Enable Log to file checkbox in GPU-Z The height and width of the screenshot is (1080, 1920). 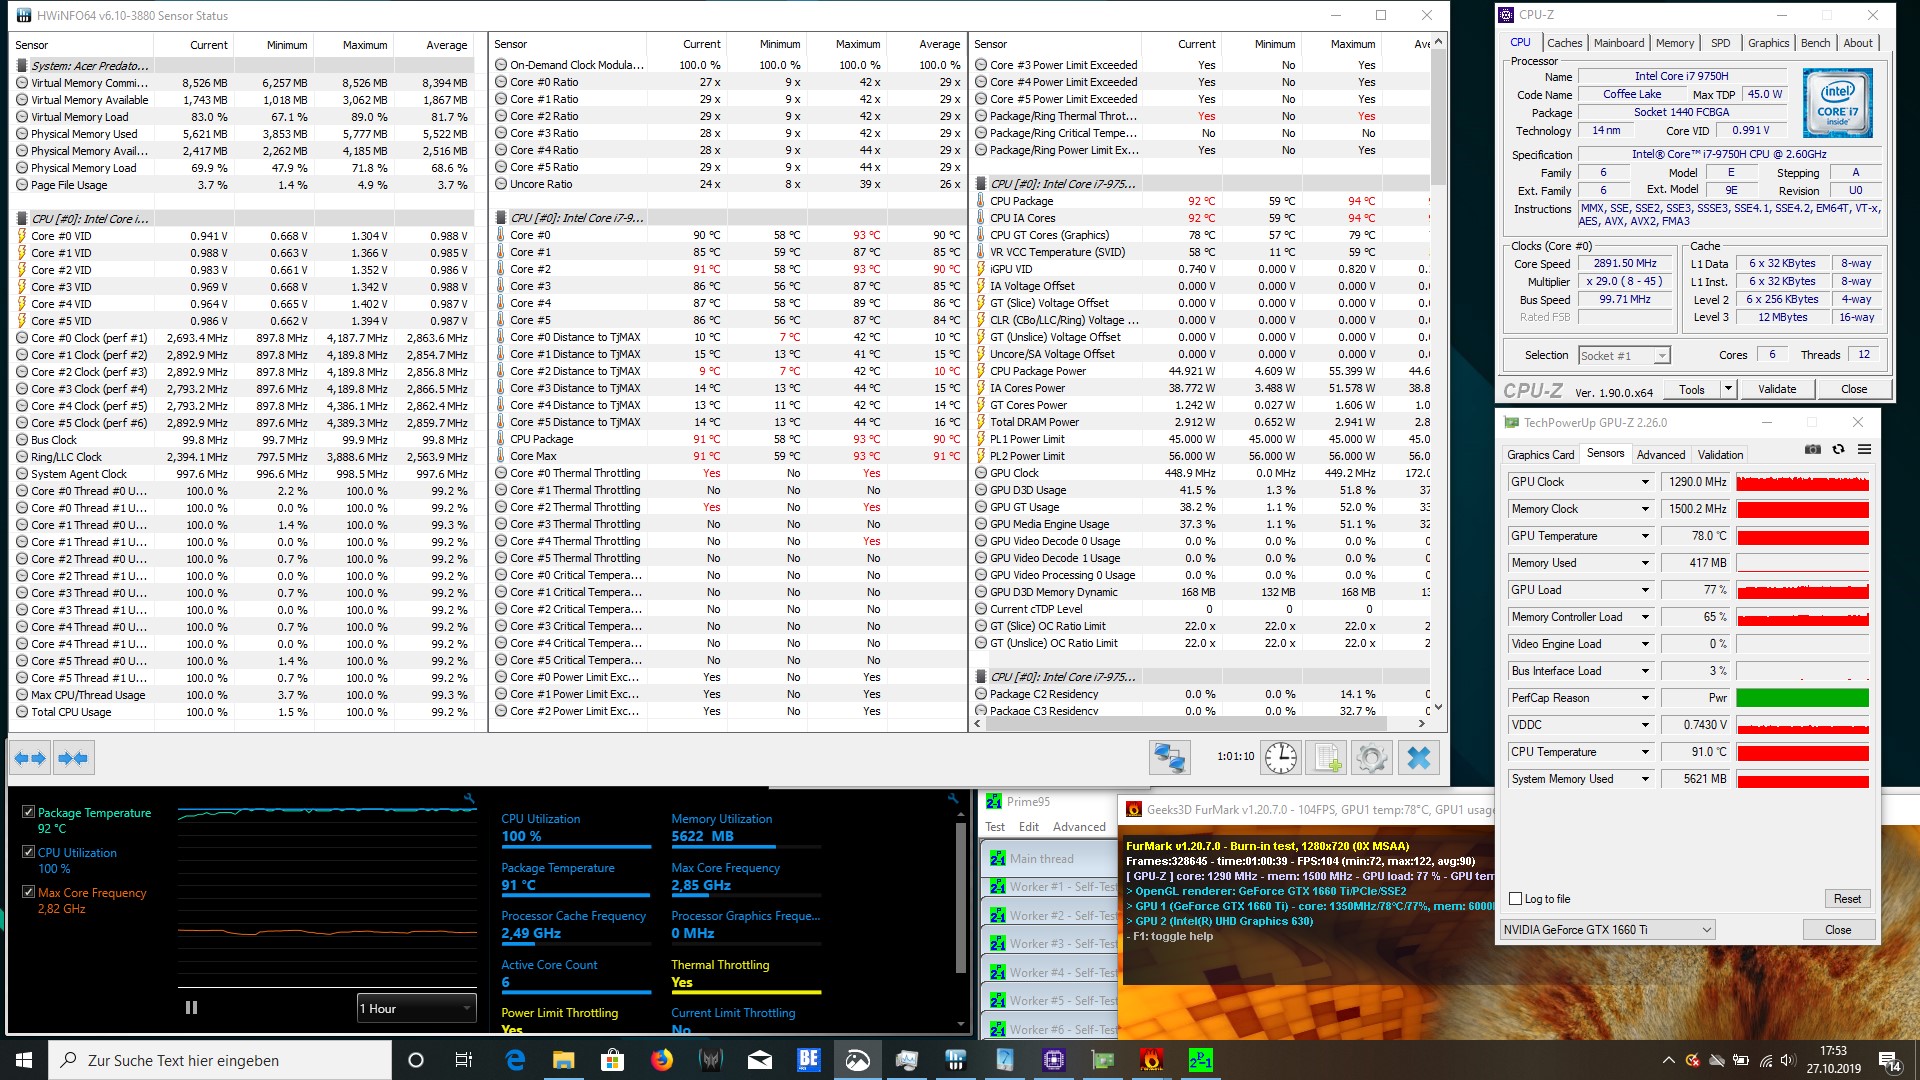pyautogui.click(x=1515, y=899)
